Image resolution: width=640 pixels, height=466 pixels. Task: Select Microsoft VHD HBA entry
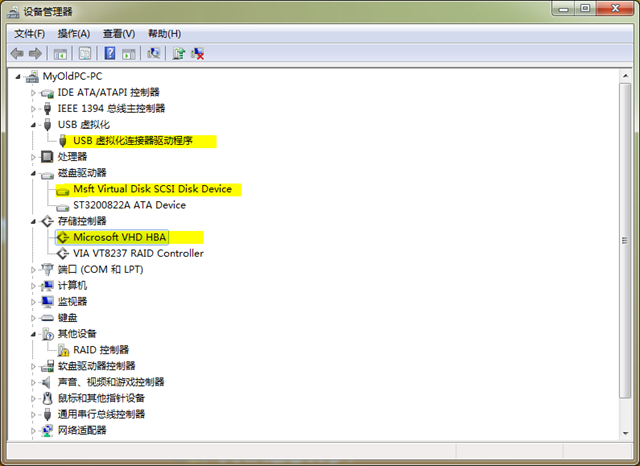click(x=120, y=237)
